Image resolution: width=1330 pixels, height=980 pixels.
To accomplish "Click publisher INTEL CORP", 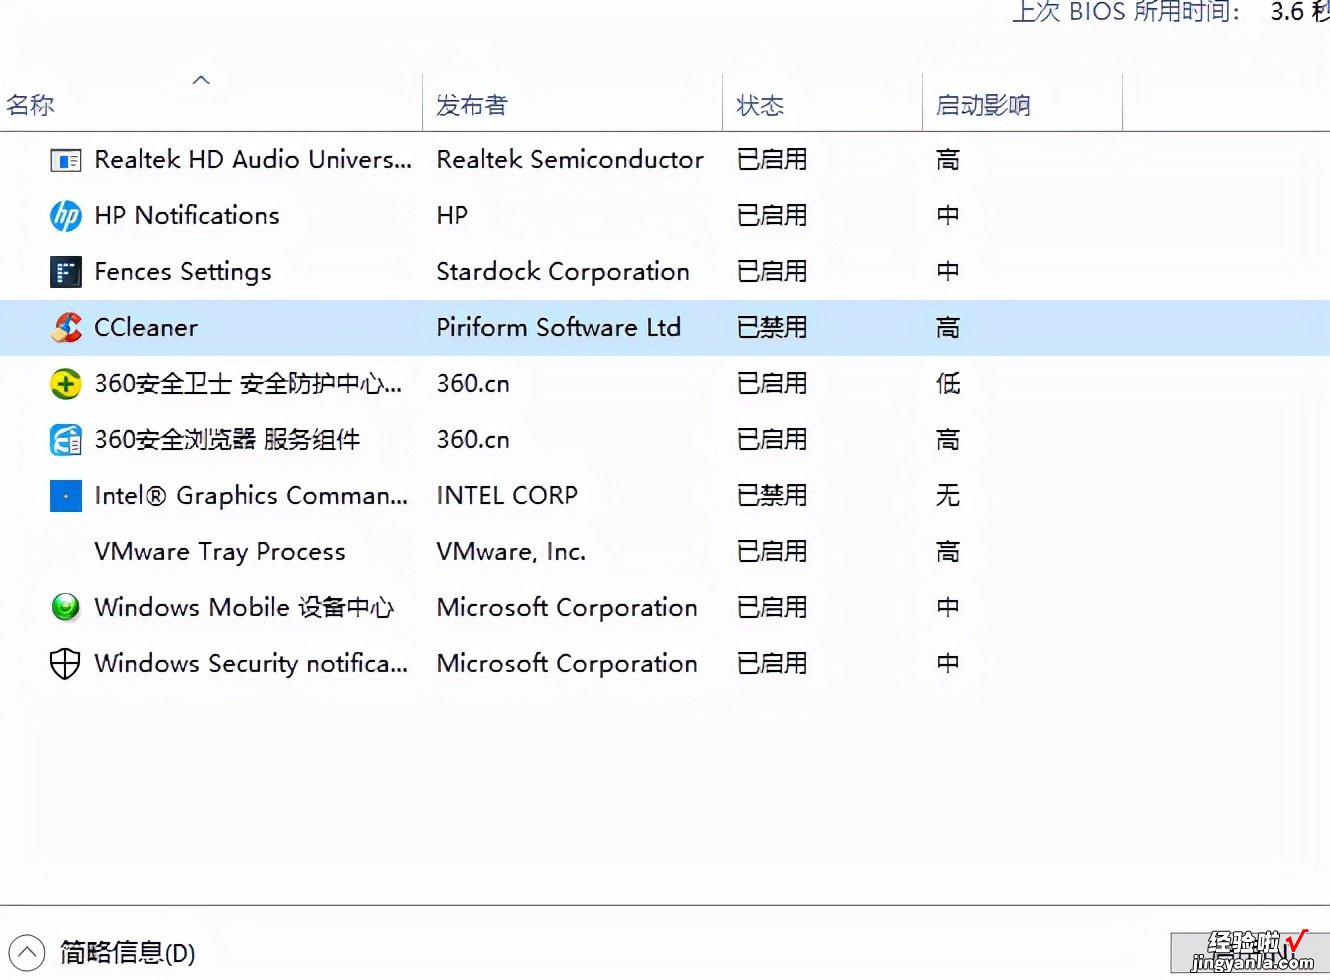I will (507, 496).
